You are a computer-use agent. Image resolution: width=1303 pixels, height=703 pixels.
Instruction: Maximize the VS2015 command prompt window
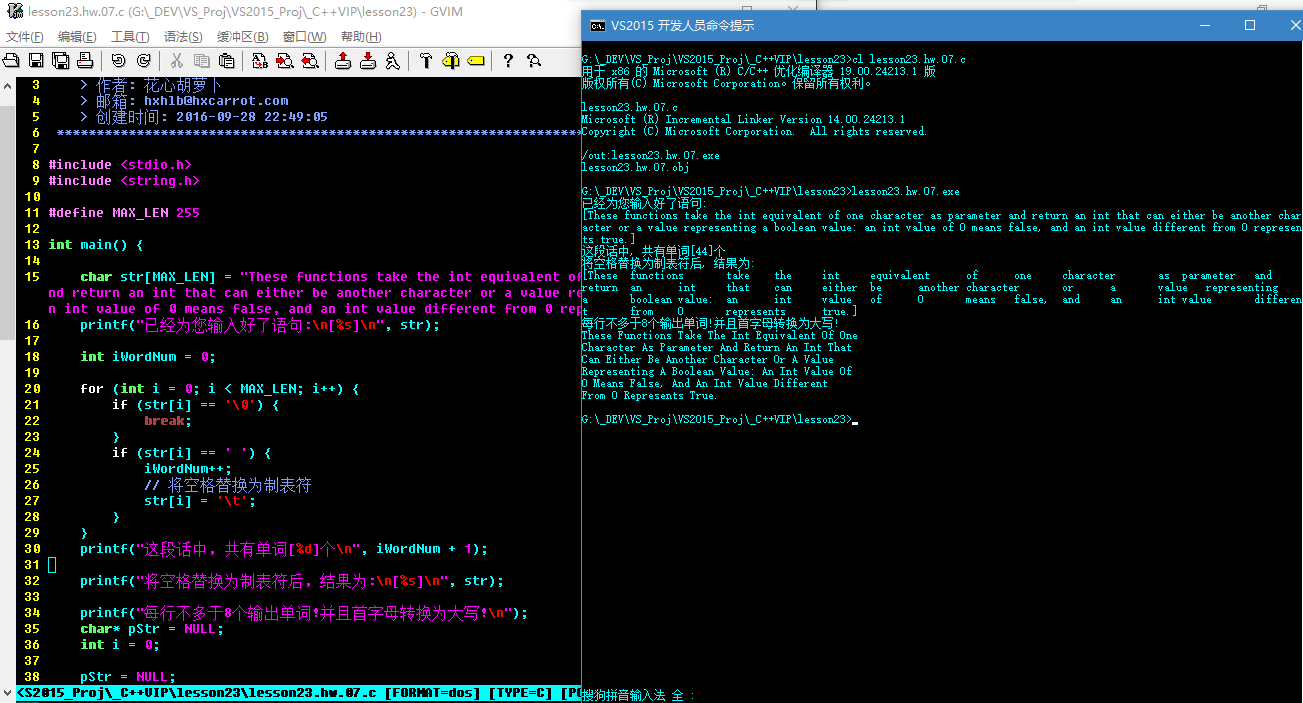coord(1249,25)
